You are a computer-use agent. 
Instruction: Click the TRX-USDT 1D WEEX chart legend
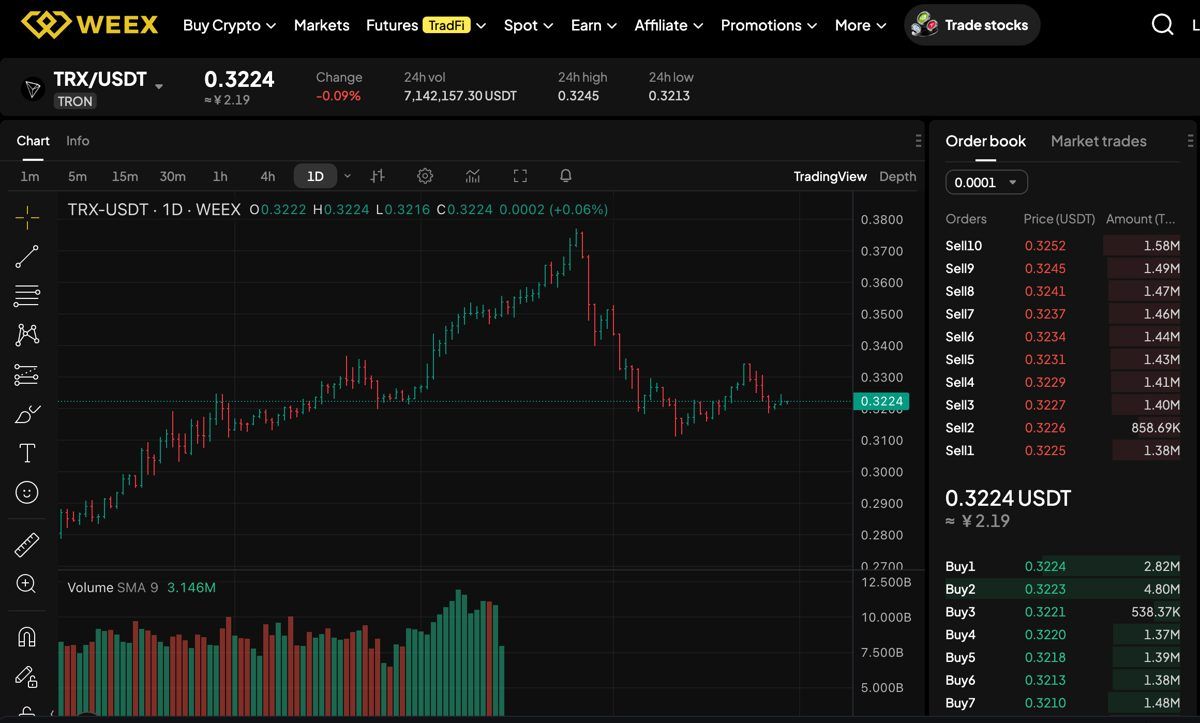point(154,210)
